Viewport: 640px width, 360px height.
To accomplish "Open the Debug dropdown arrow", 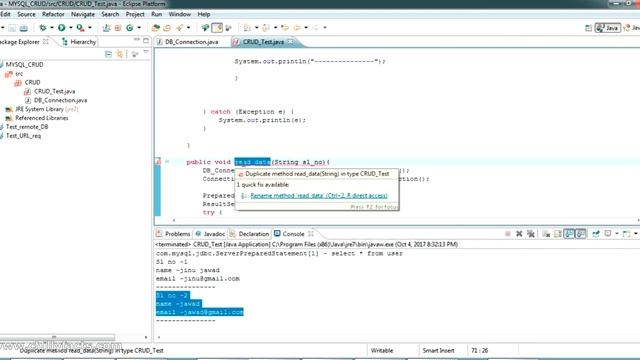I will (52, 28).
